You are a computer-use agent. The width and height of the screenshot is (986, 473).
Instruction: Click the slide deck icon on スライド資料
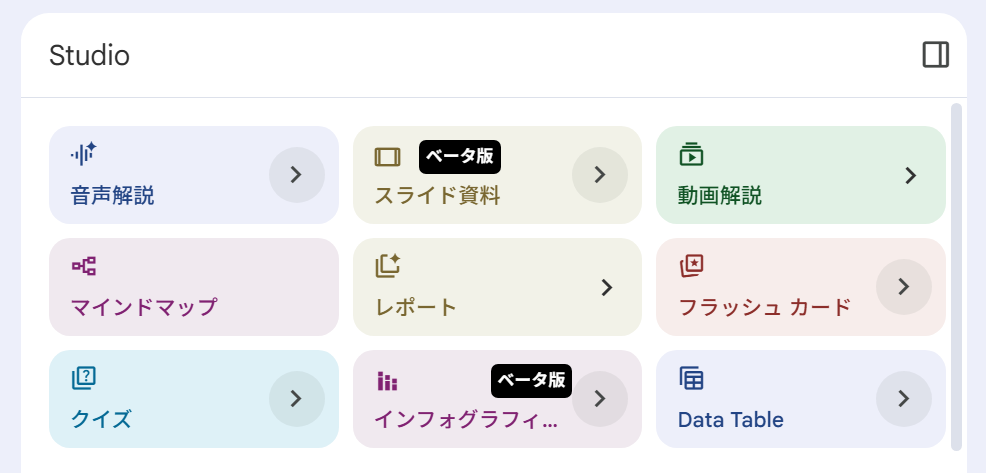click(387, 156)
